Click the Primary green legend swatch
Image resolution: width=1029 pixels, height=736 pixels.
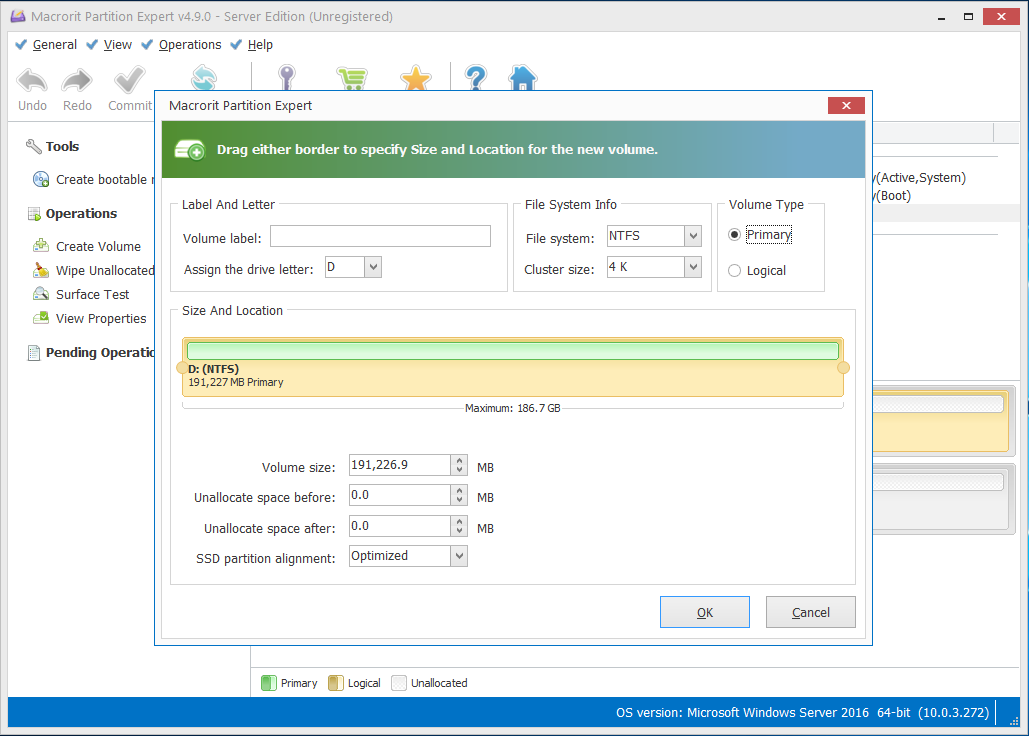click(268, 683)
